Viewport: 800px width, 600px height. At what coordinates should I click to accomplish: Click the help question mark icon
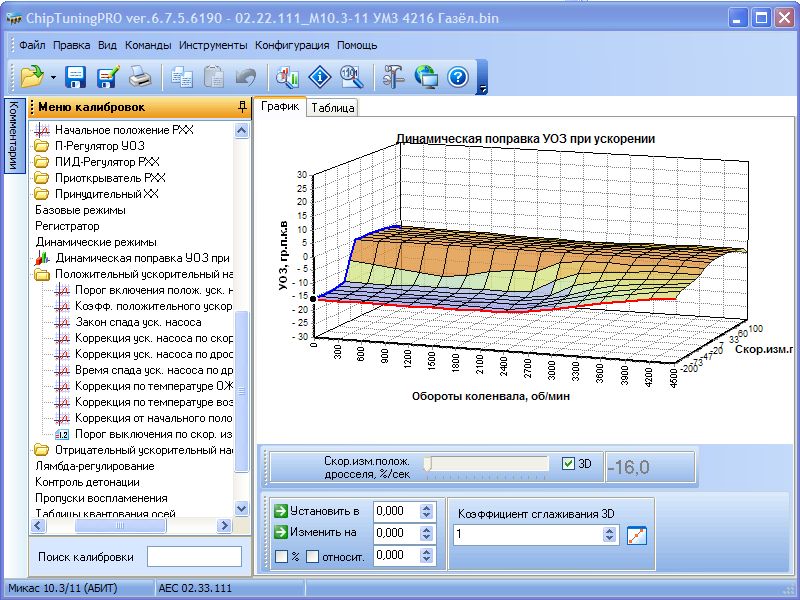(458, 76)
